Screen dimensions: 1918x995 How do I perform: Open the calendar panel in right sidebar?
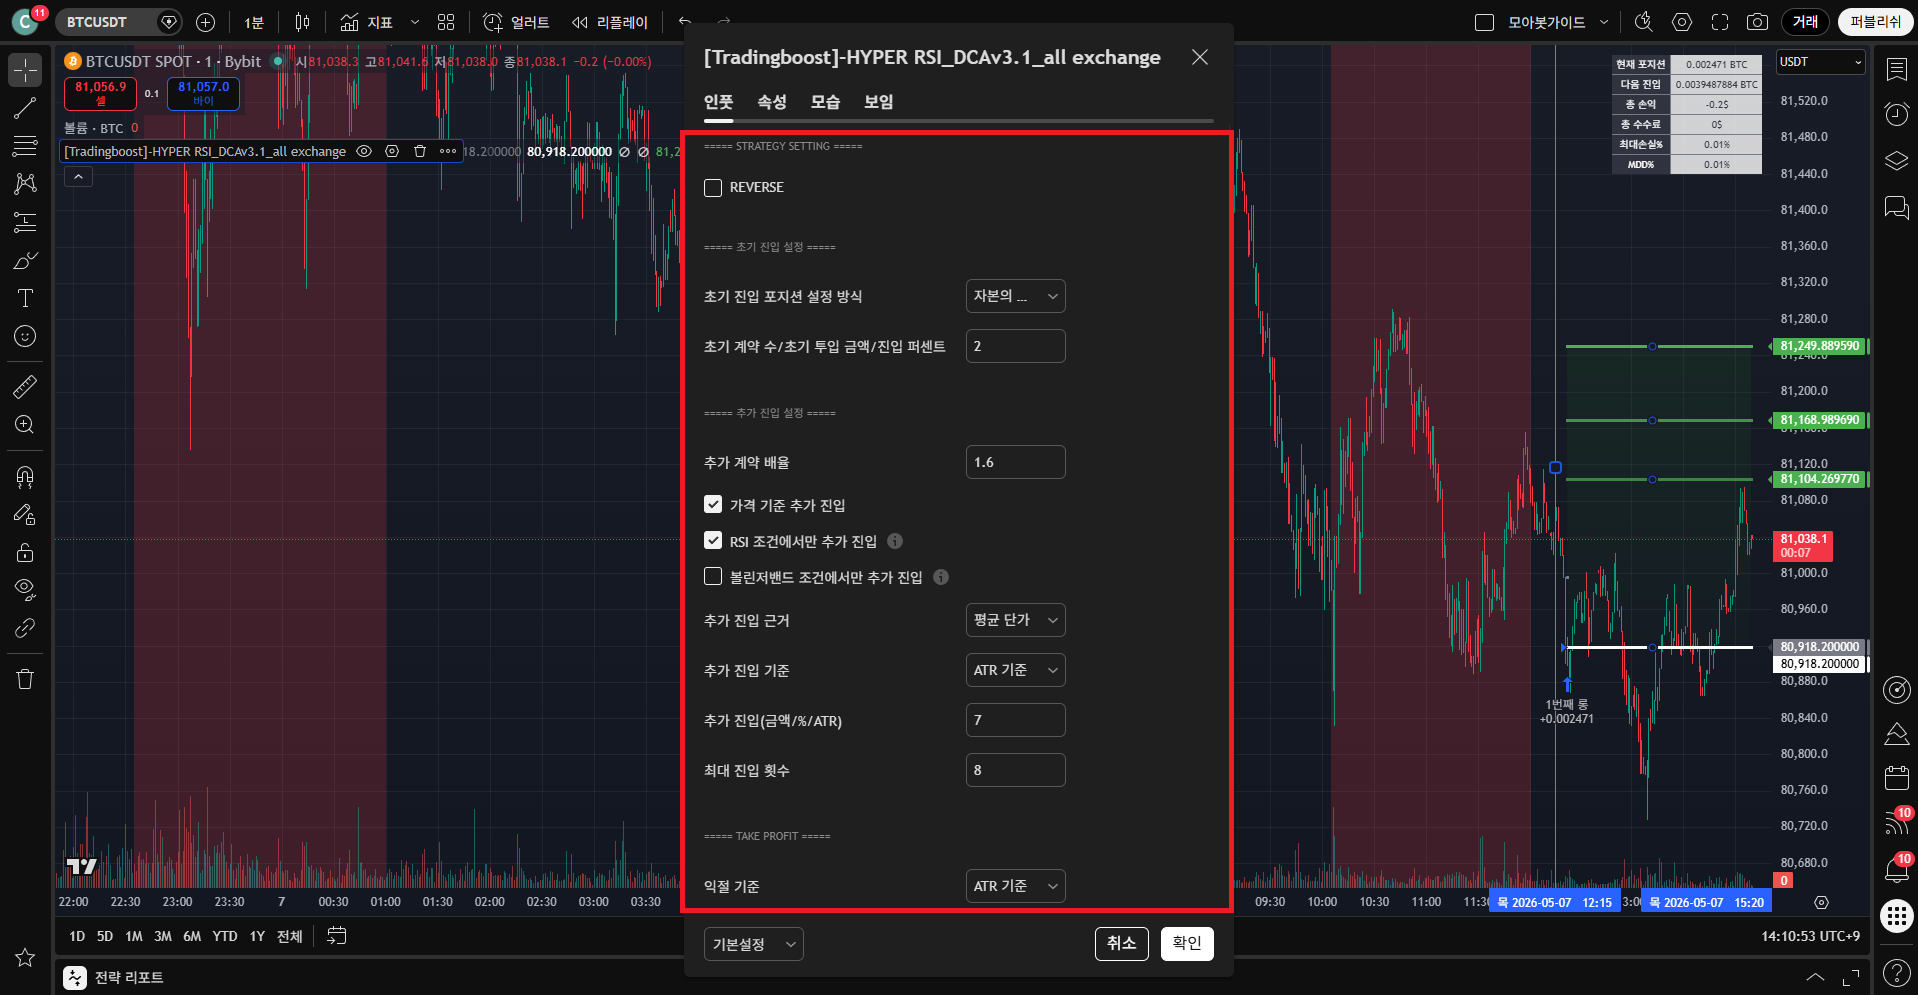pos(1896,777)
